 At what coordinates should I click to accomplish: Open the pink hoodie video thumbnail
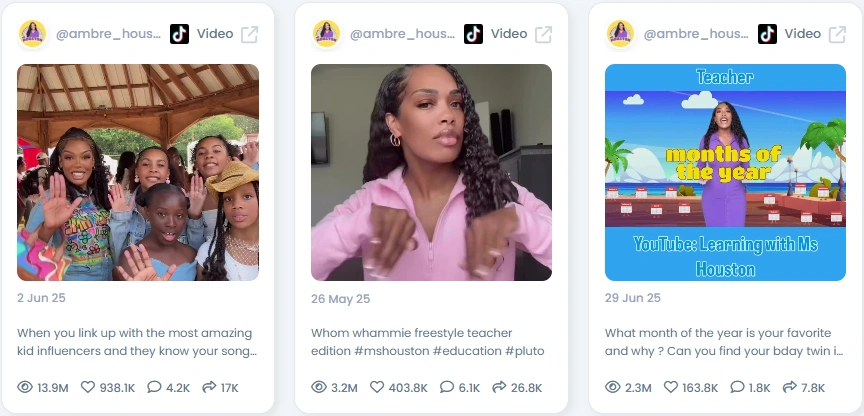(x=431, y=172)
